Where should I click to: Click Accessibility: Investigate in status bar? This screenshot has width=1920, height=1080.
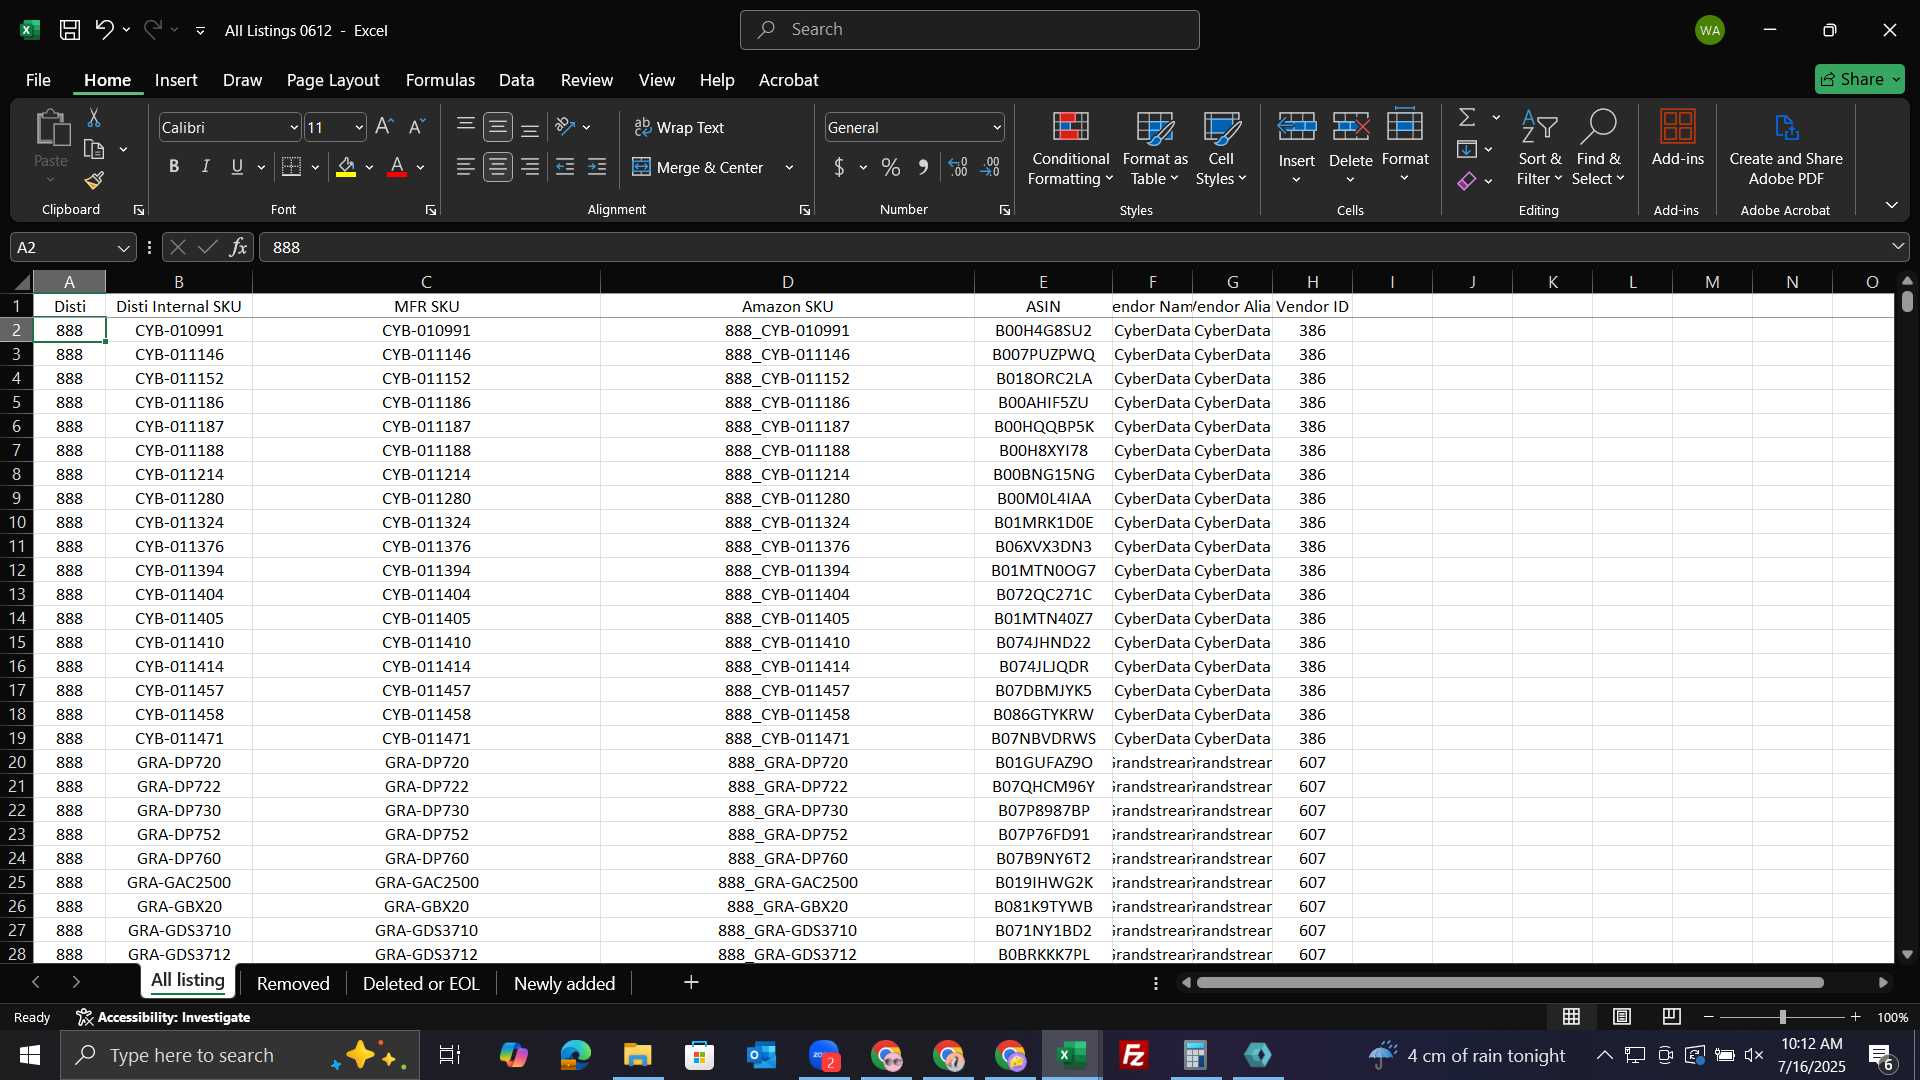[164, 1017]
